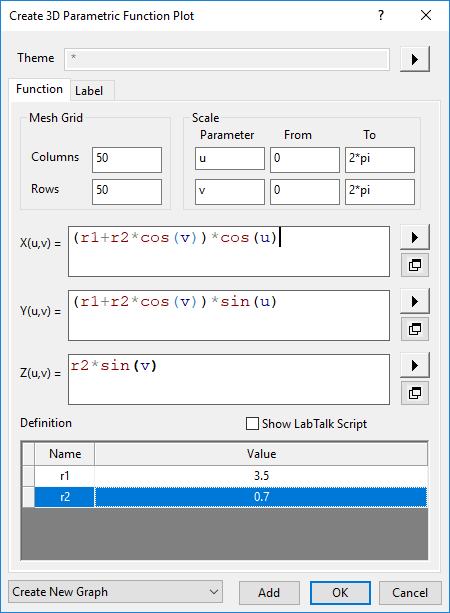Open function menu arrow for X(u,v)
450x613 pixels.
[x=415, y=237]
